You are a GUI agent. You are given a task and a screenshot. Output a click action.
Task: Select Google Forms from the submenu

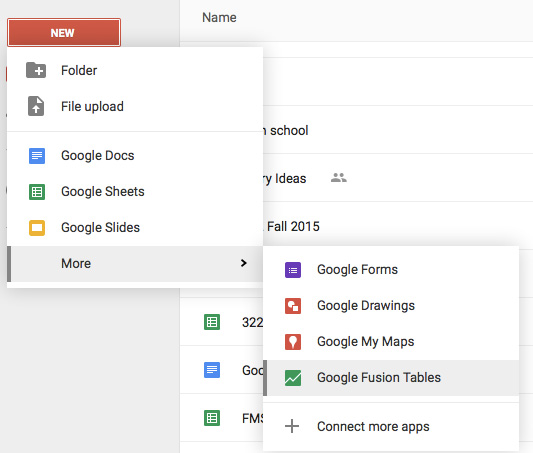coord(391,270)
